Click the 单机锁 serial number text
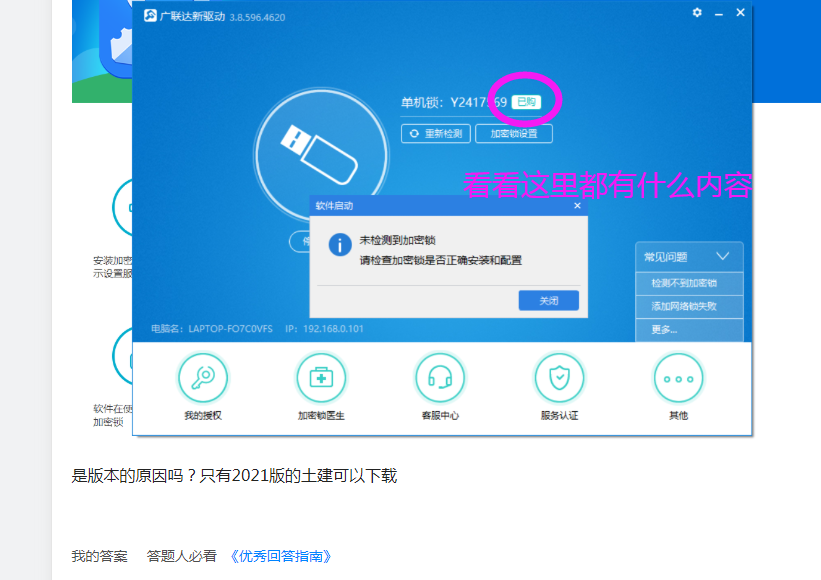This screenshot has height=580, width=821. click(x=454, y=102)
